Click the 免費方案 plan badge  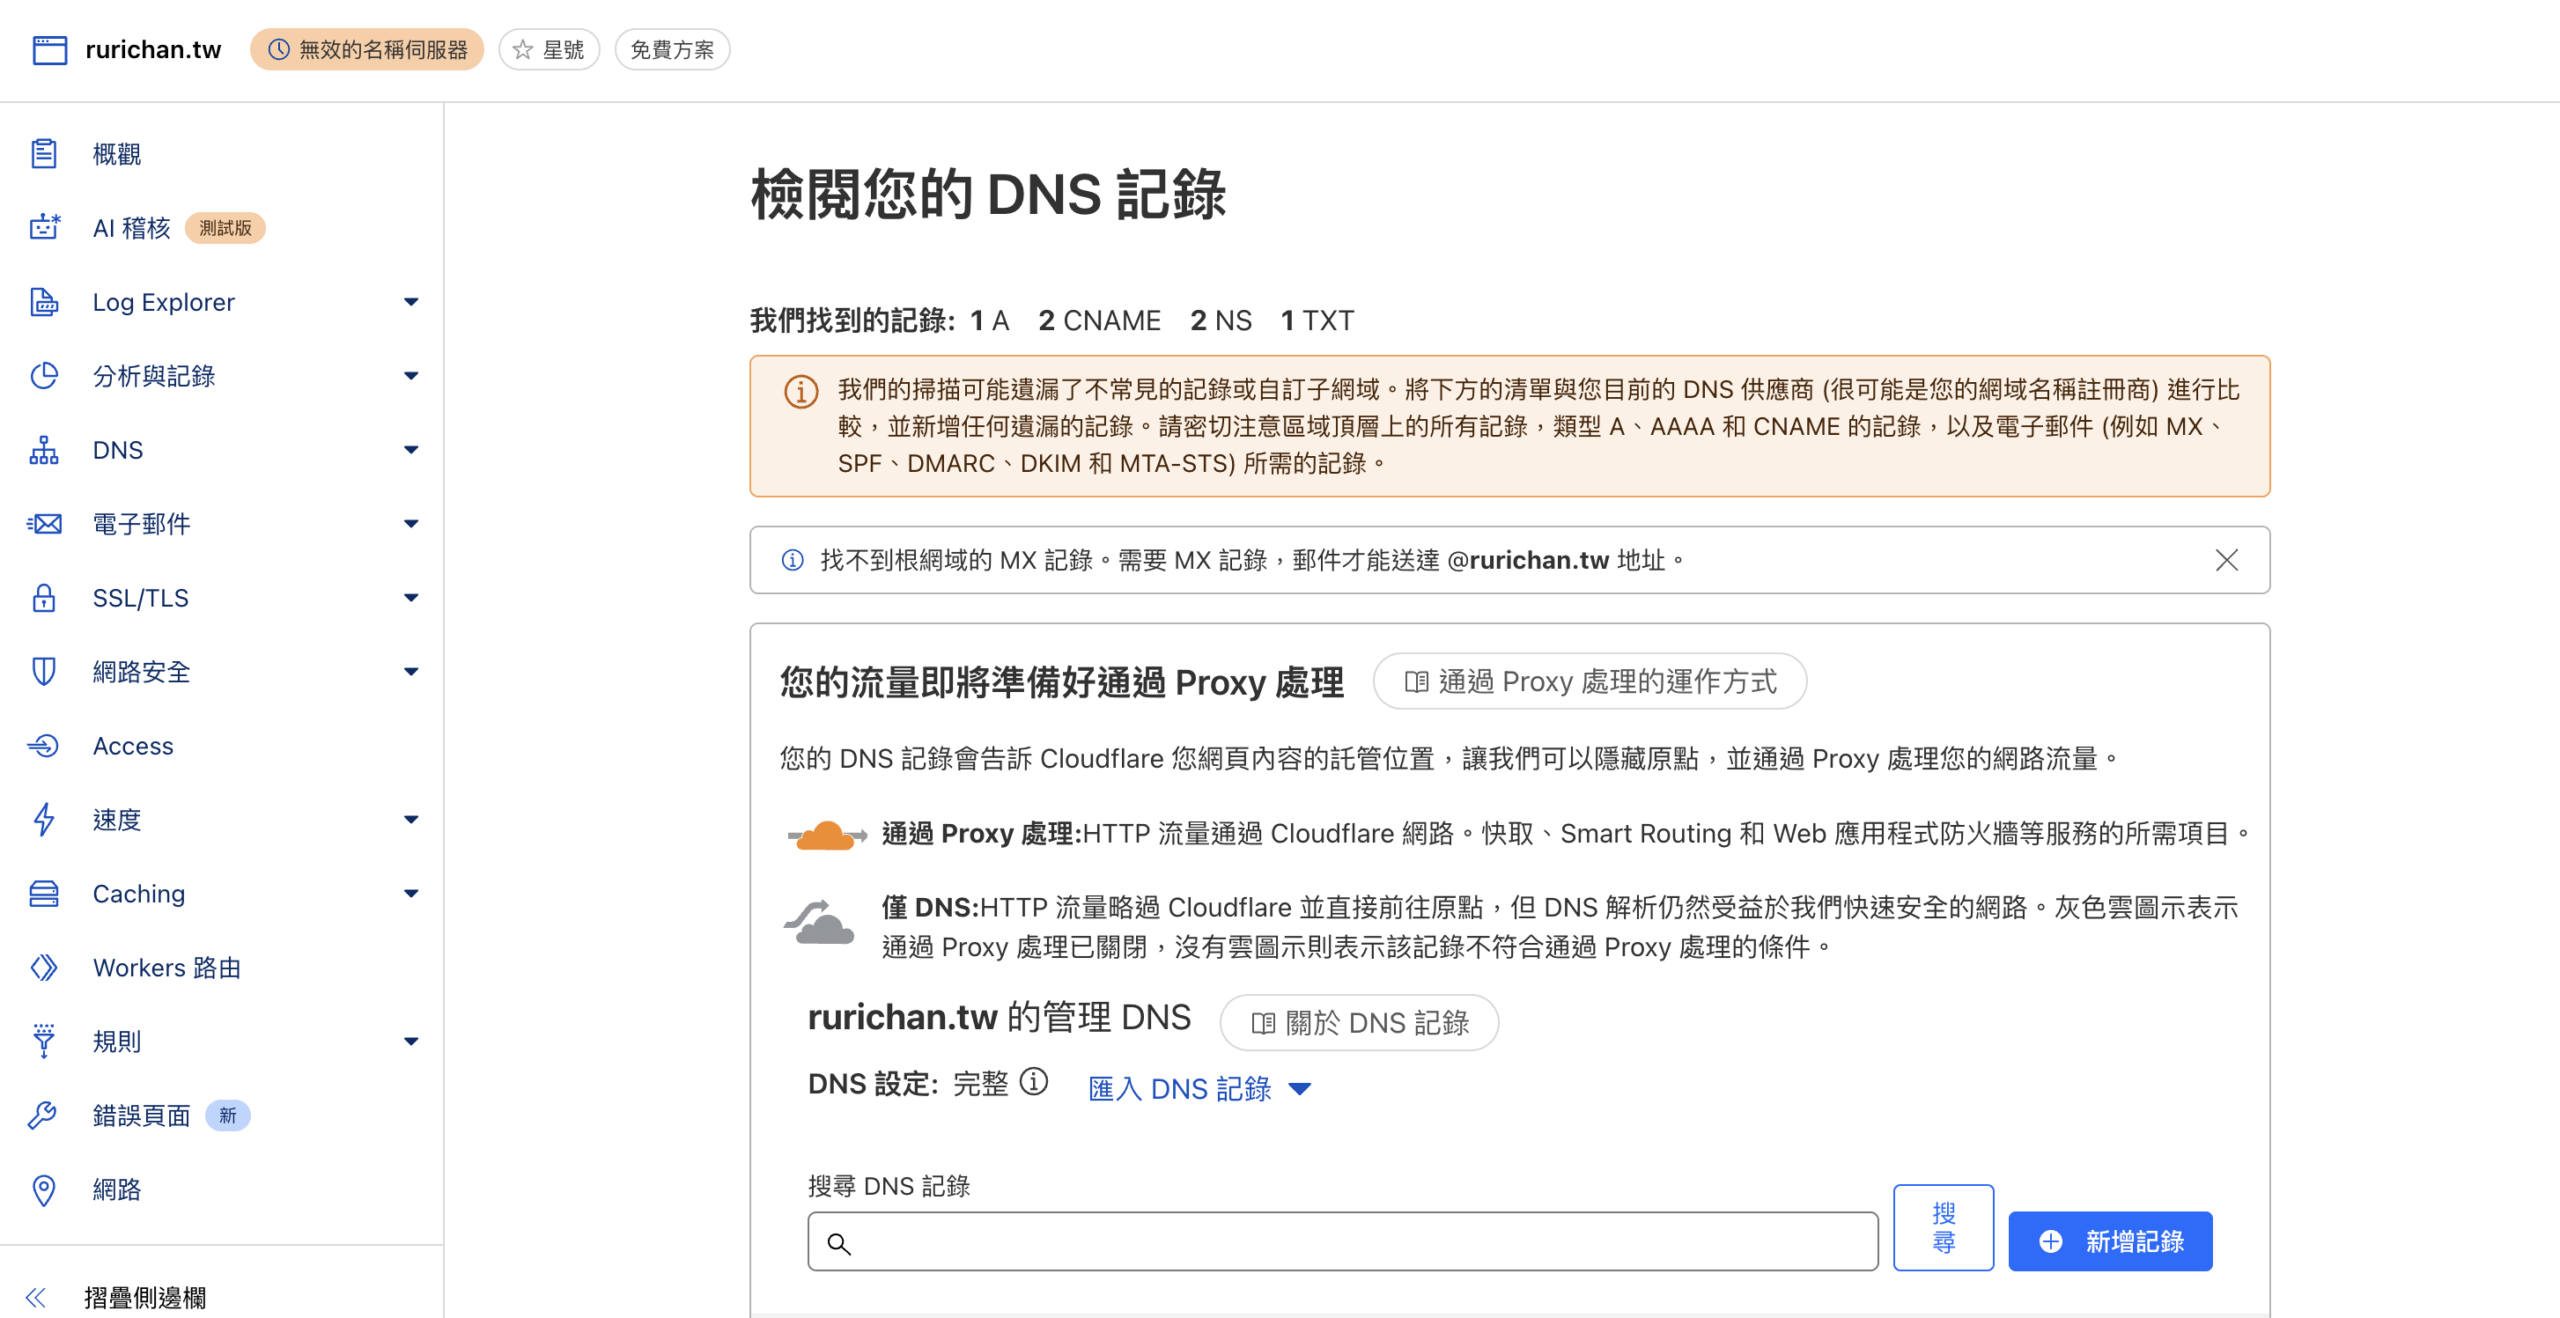[x=672, y=50]
